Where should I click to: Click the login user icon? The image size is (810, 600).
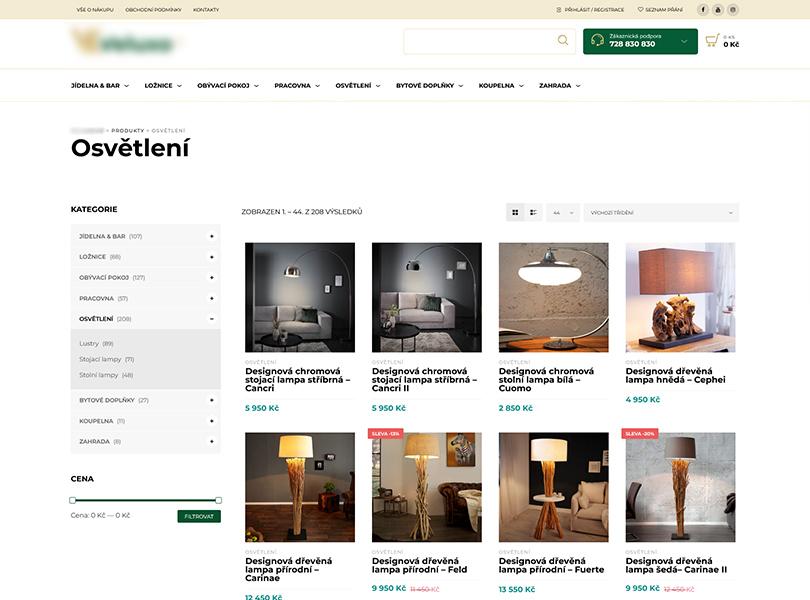(558, 10)
